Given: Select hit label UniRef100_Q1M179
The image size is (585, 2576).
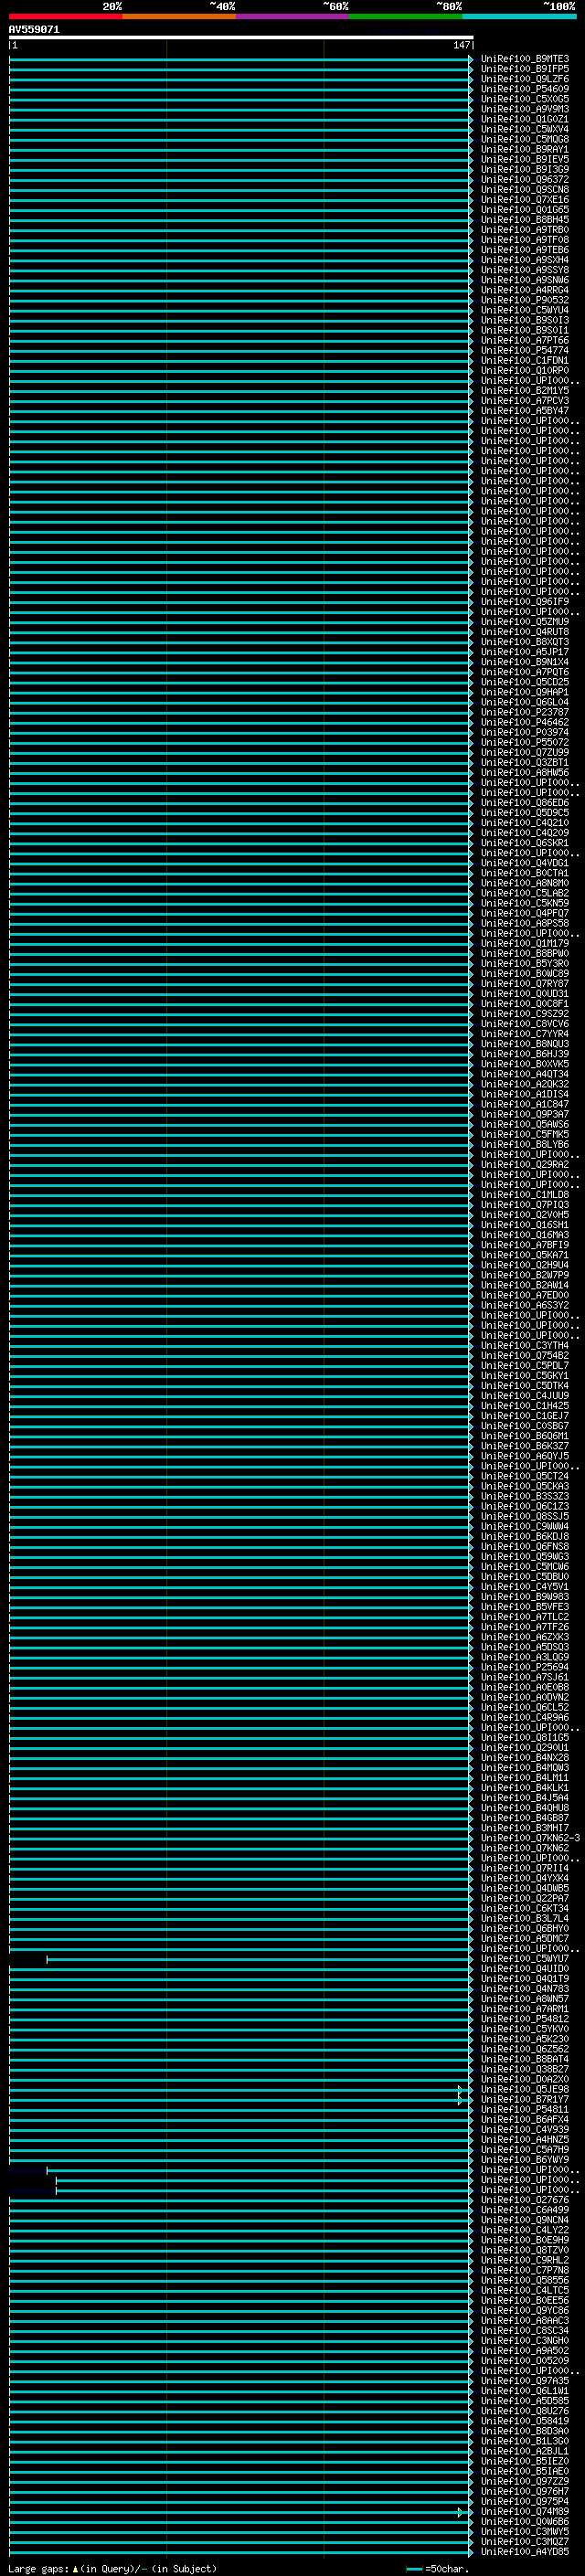Looking at the screenshot, I should click(525, 943).
